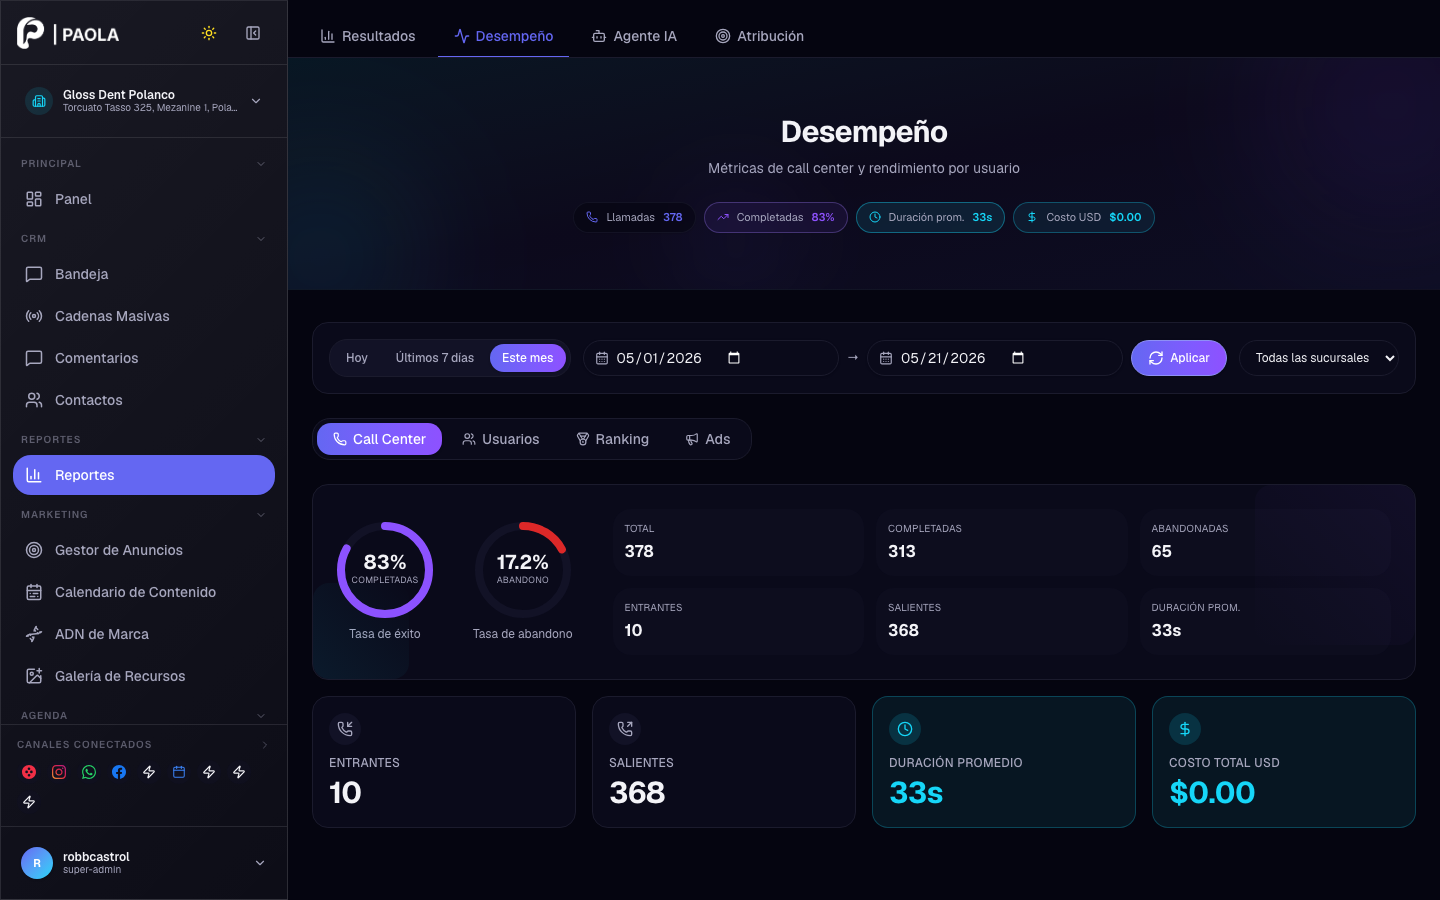Open the robbcastrol user menu chevron
Viewport: 1440px width, 900px height.
[260, 863]
